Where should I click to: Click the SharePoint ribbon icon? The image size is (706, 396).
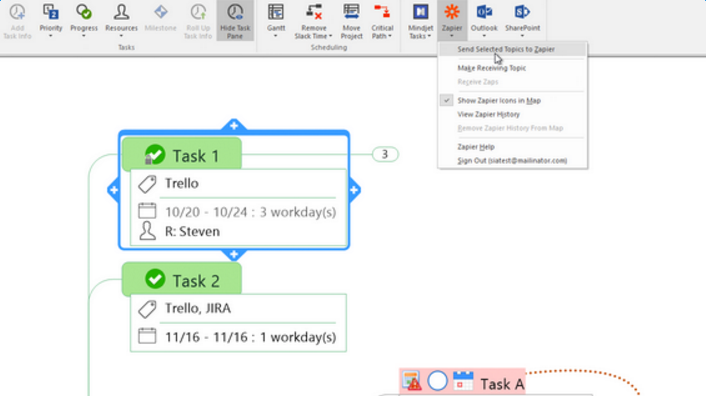pyautogui.click(x=522, y=12)
